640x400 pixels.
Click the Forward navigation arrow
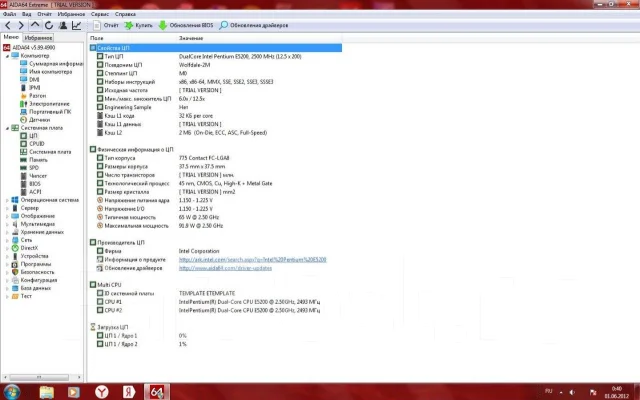(x=21, y=25)
